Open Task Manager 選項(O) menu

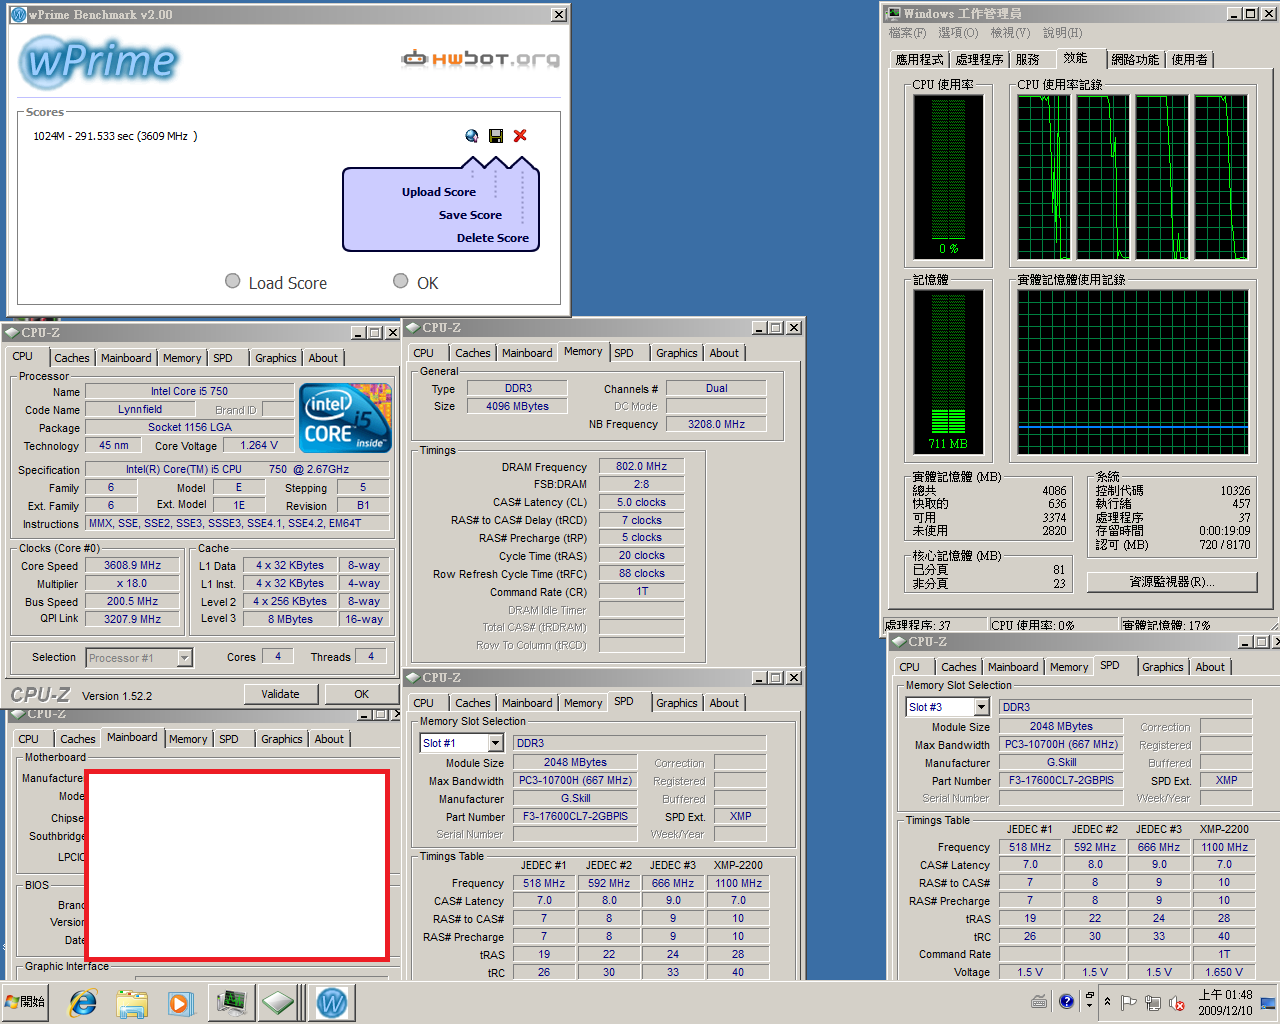tap(958, 33)
